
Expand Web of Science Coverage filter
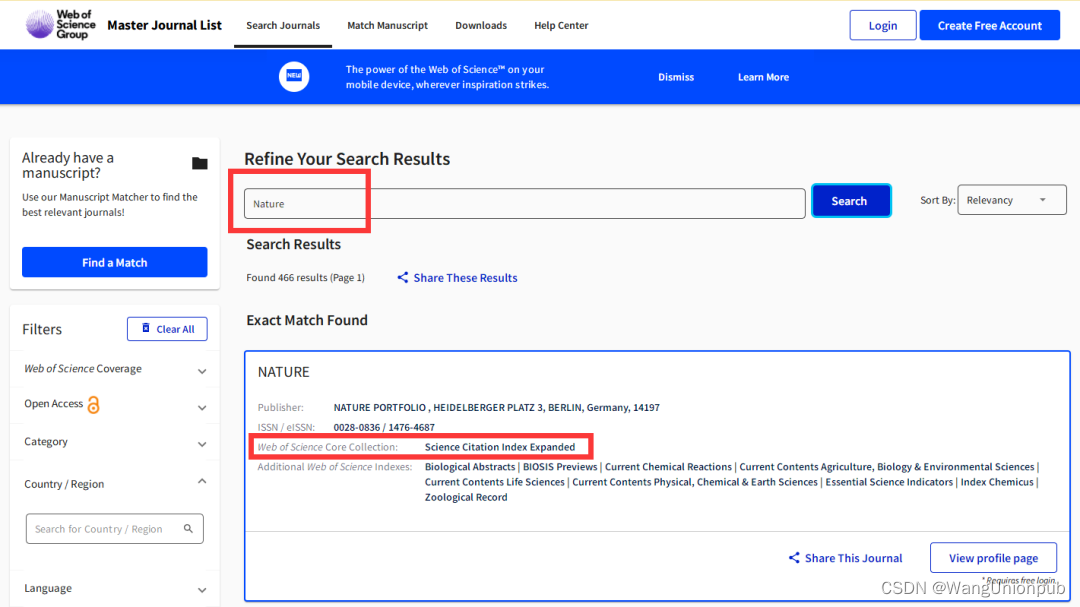tap(202, 371)
